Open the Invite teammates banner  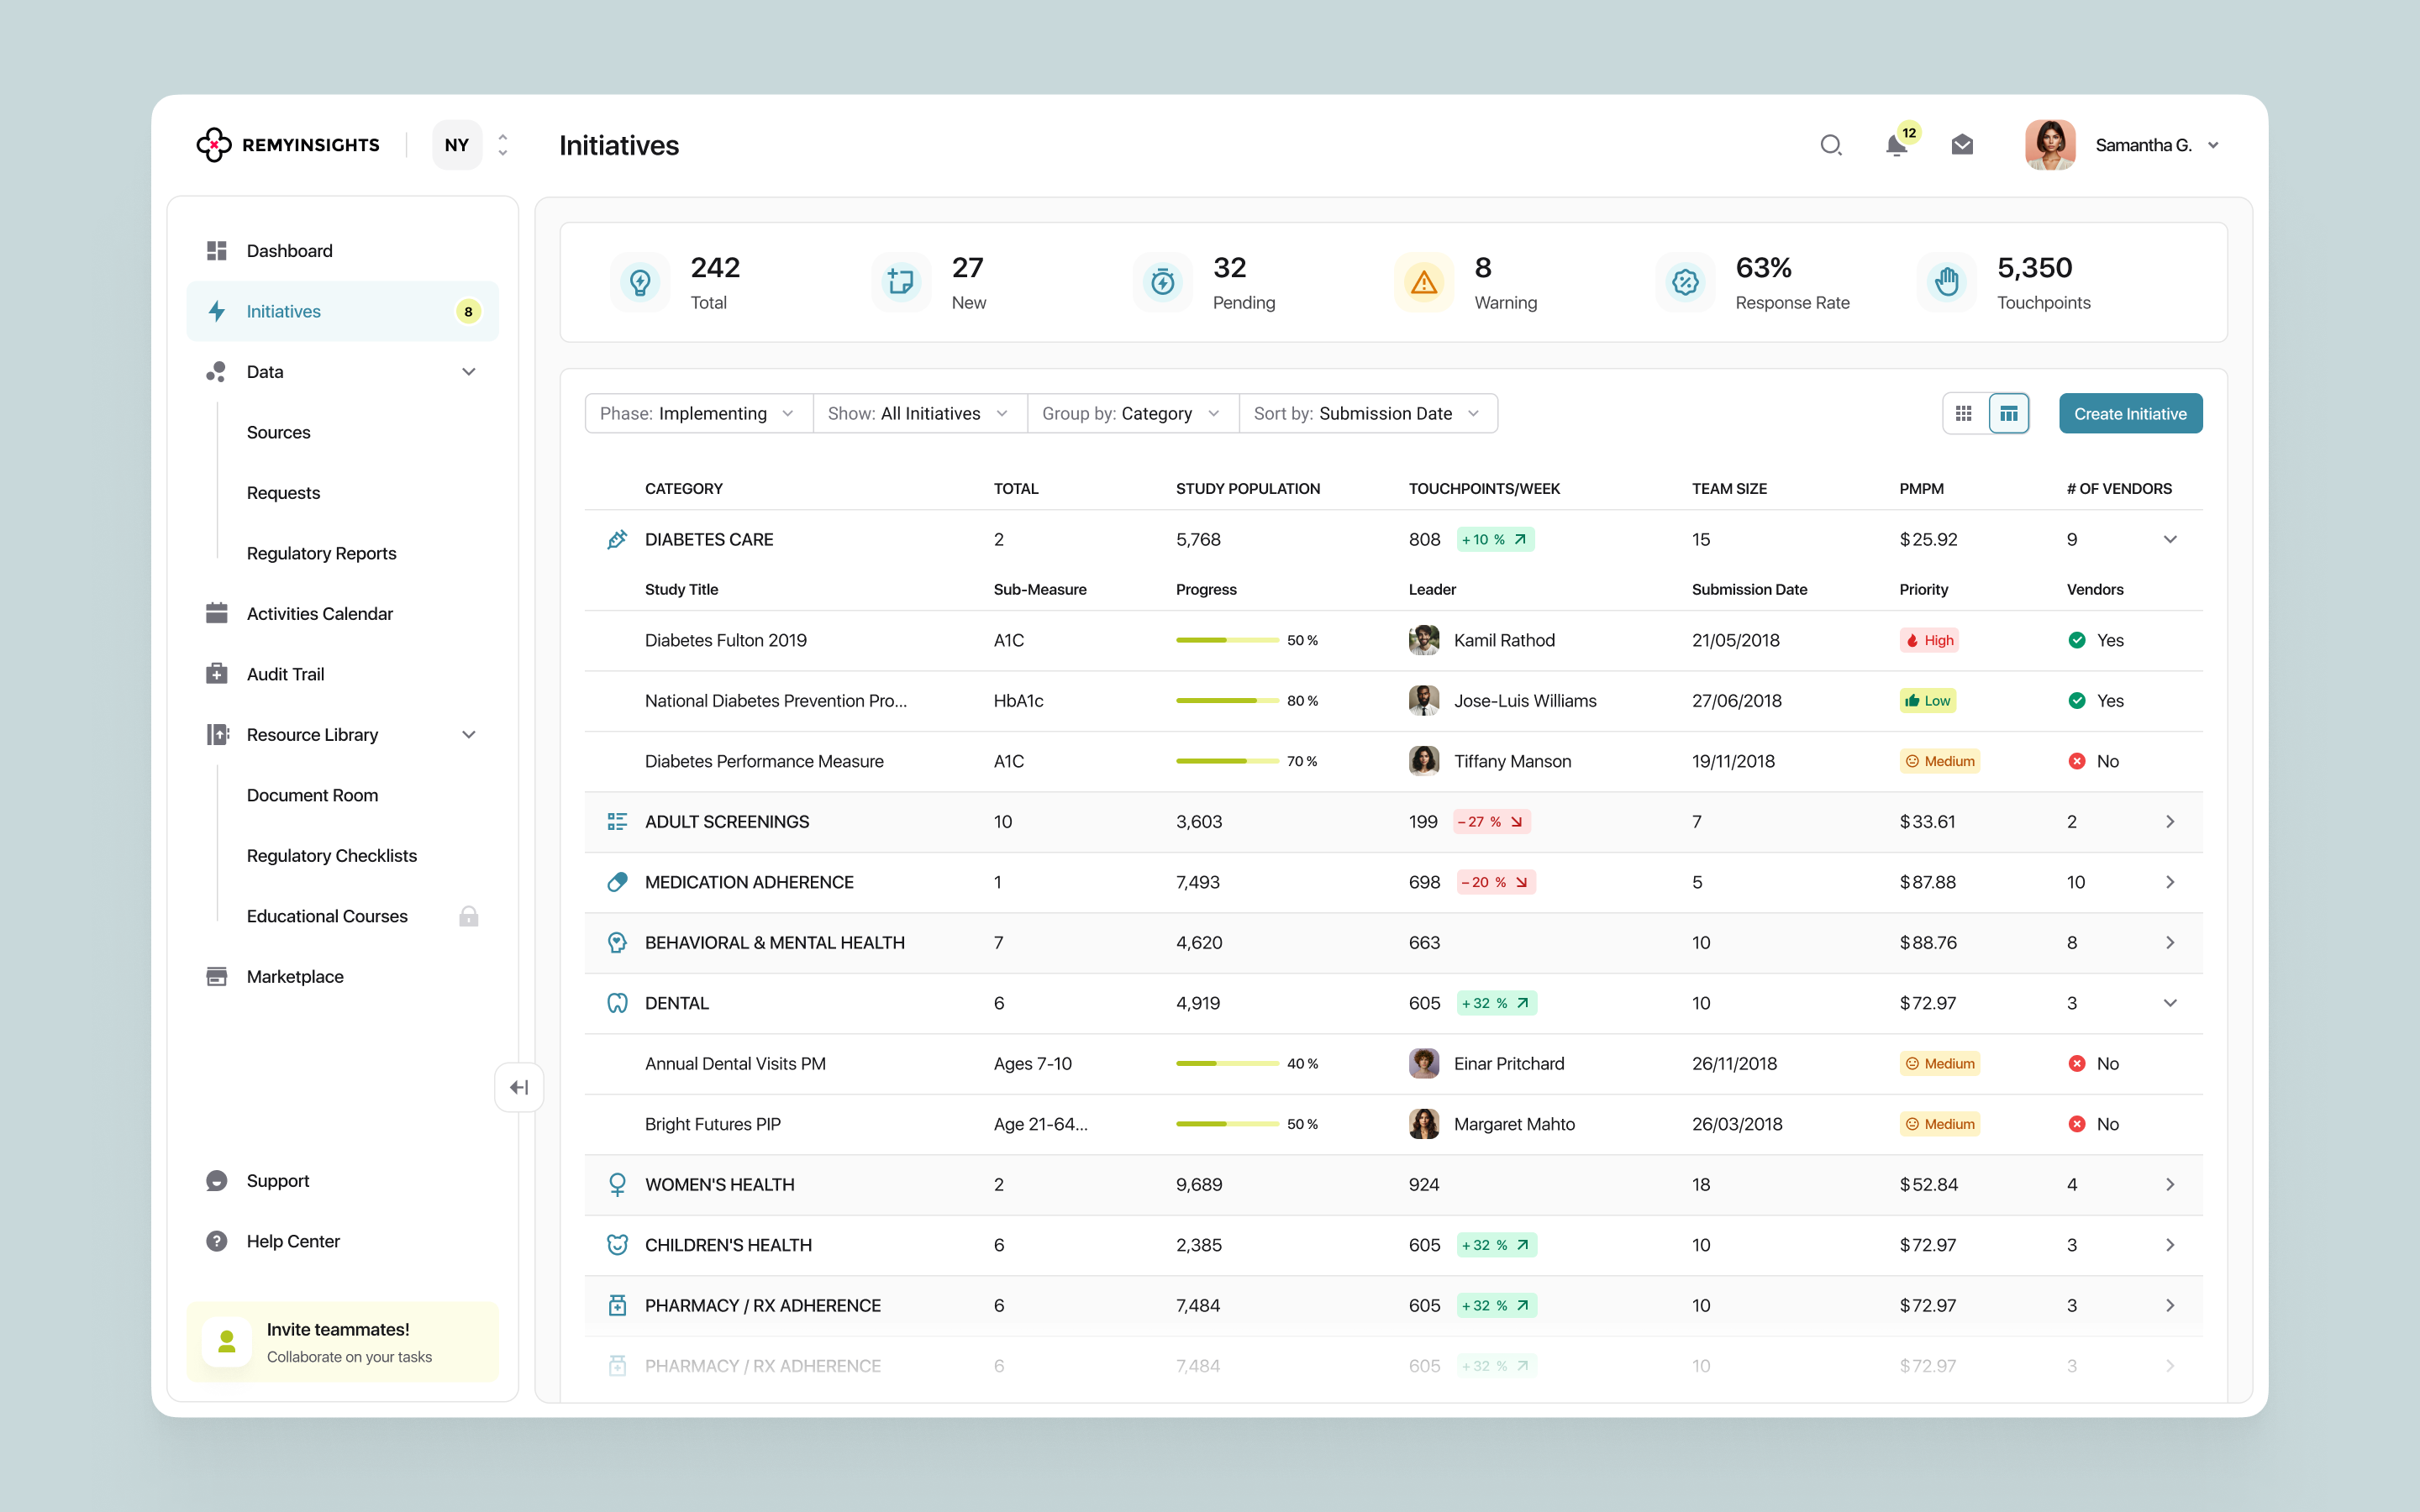[x=342, y=1342]
